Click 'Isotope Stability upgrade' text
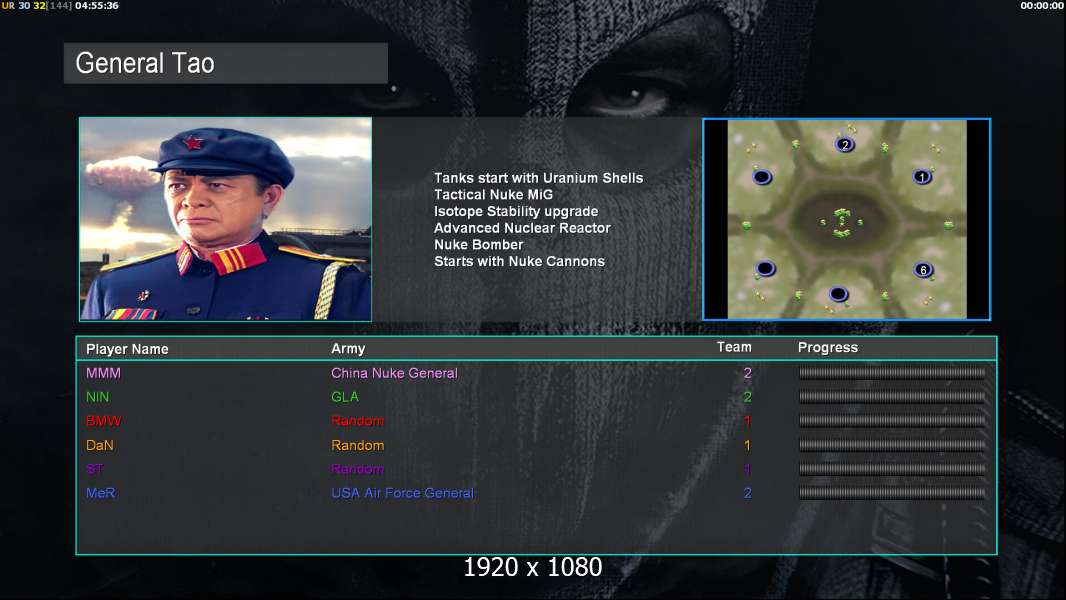Viewport: 1066px width, 600px height. pyautogui.click(x=516, y=211)
